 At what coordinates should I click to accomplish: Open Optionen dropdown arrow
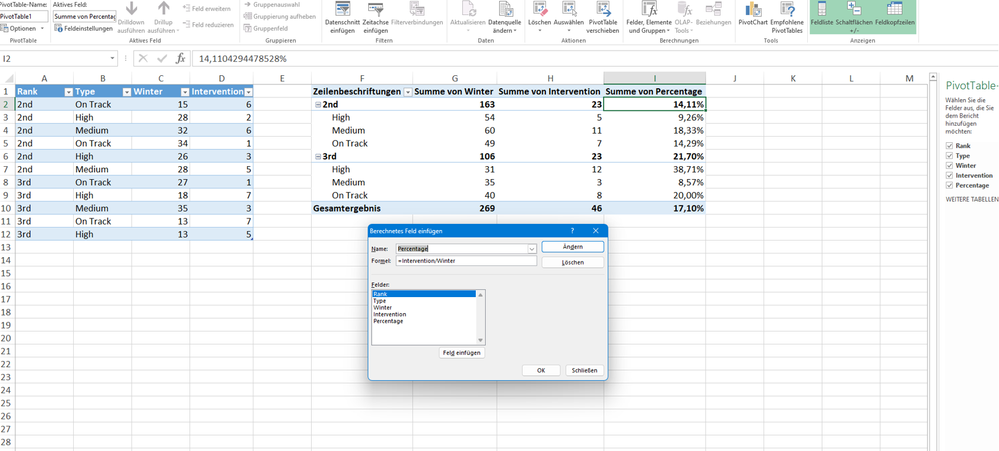click(42, 29)
